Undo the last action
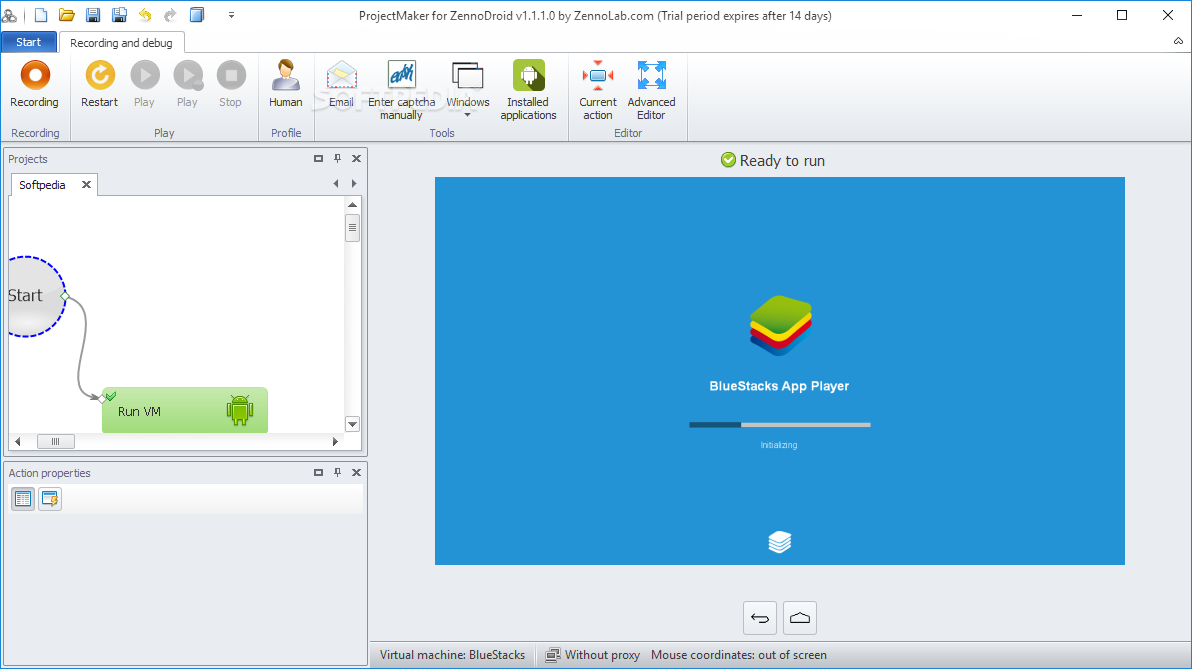The height and width of the screenshot is (669, 1192). [145, 14]
